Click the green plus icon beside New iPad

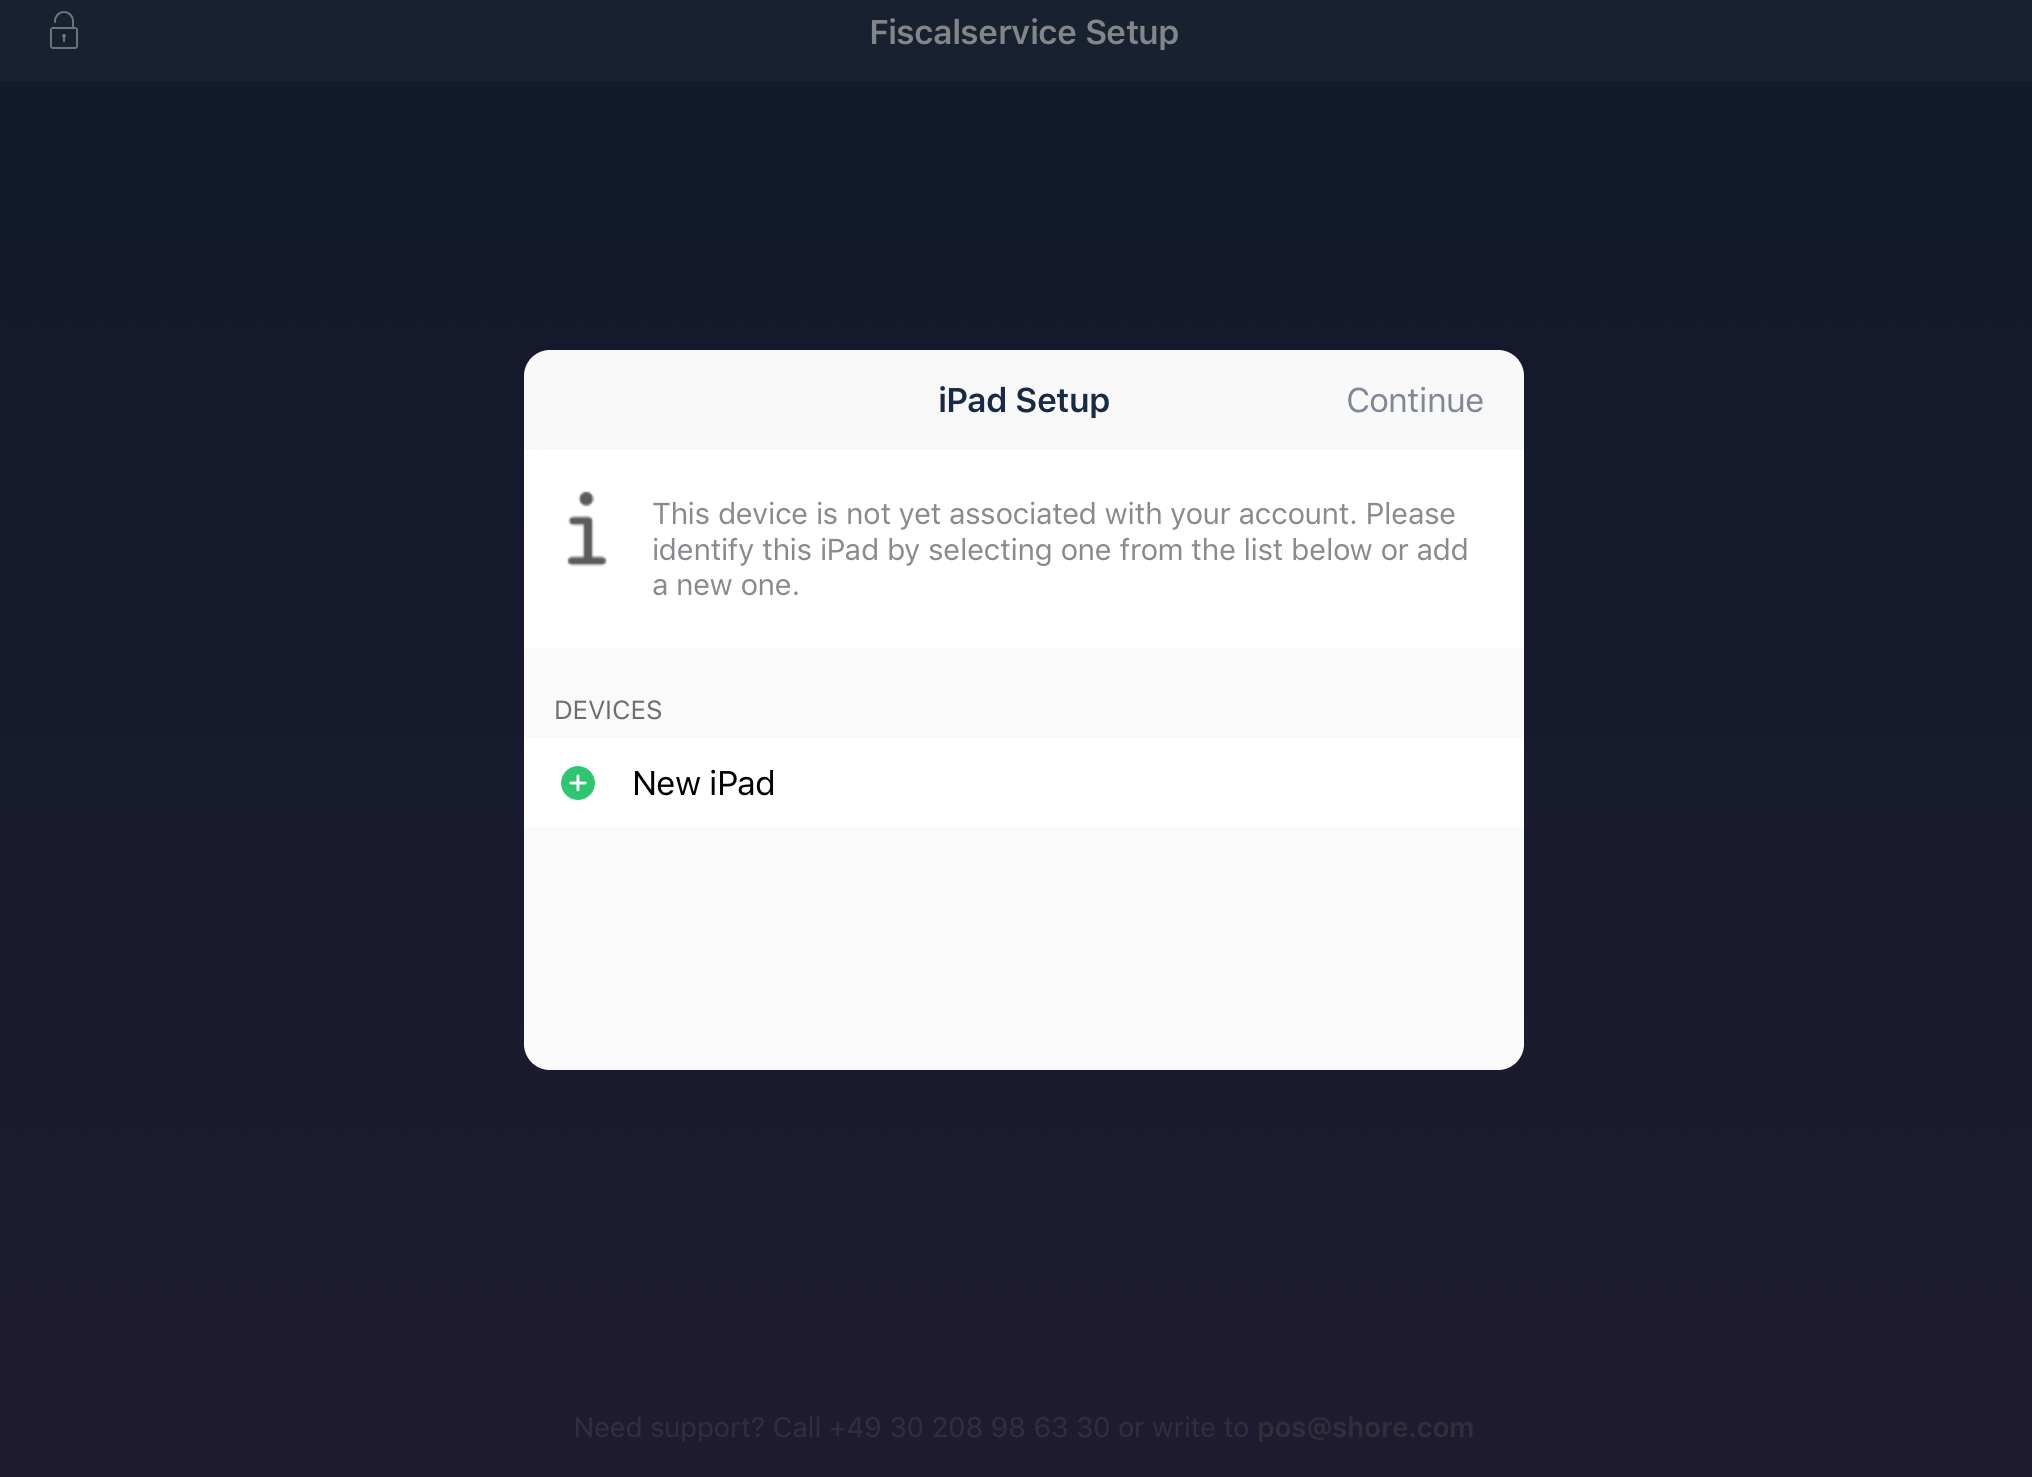click(578, 783)
